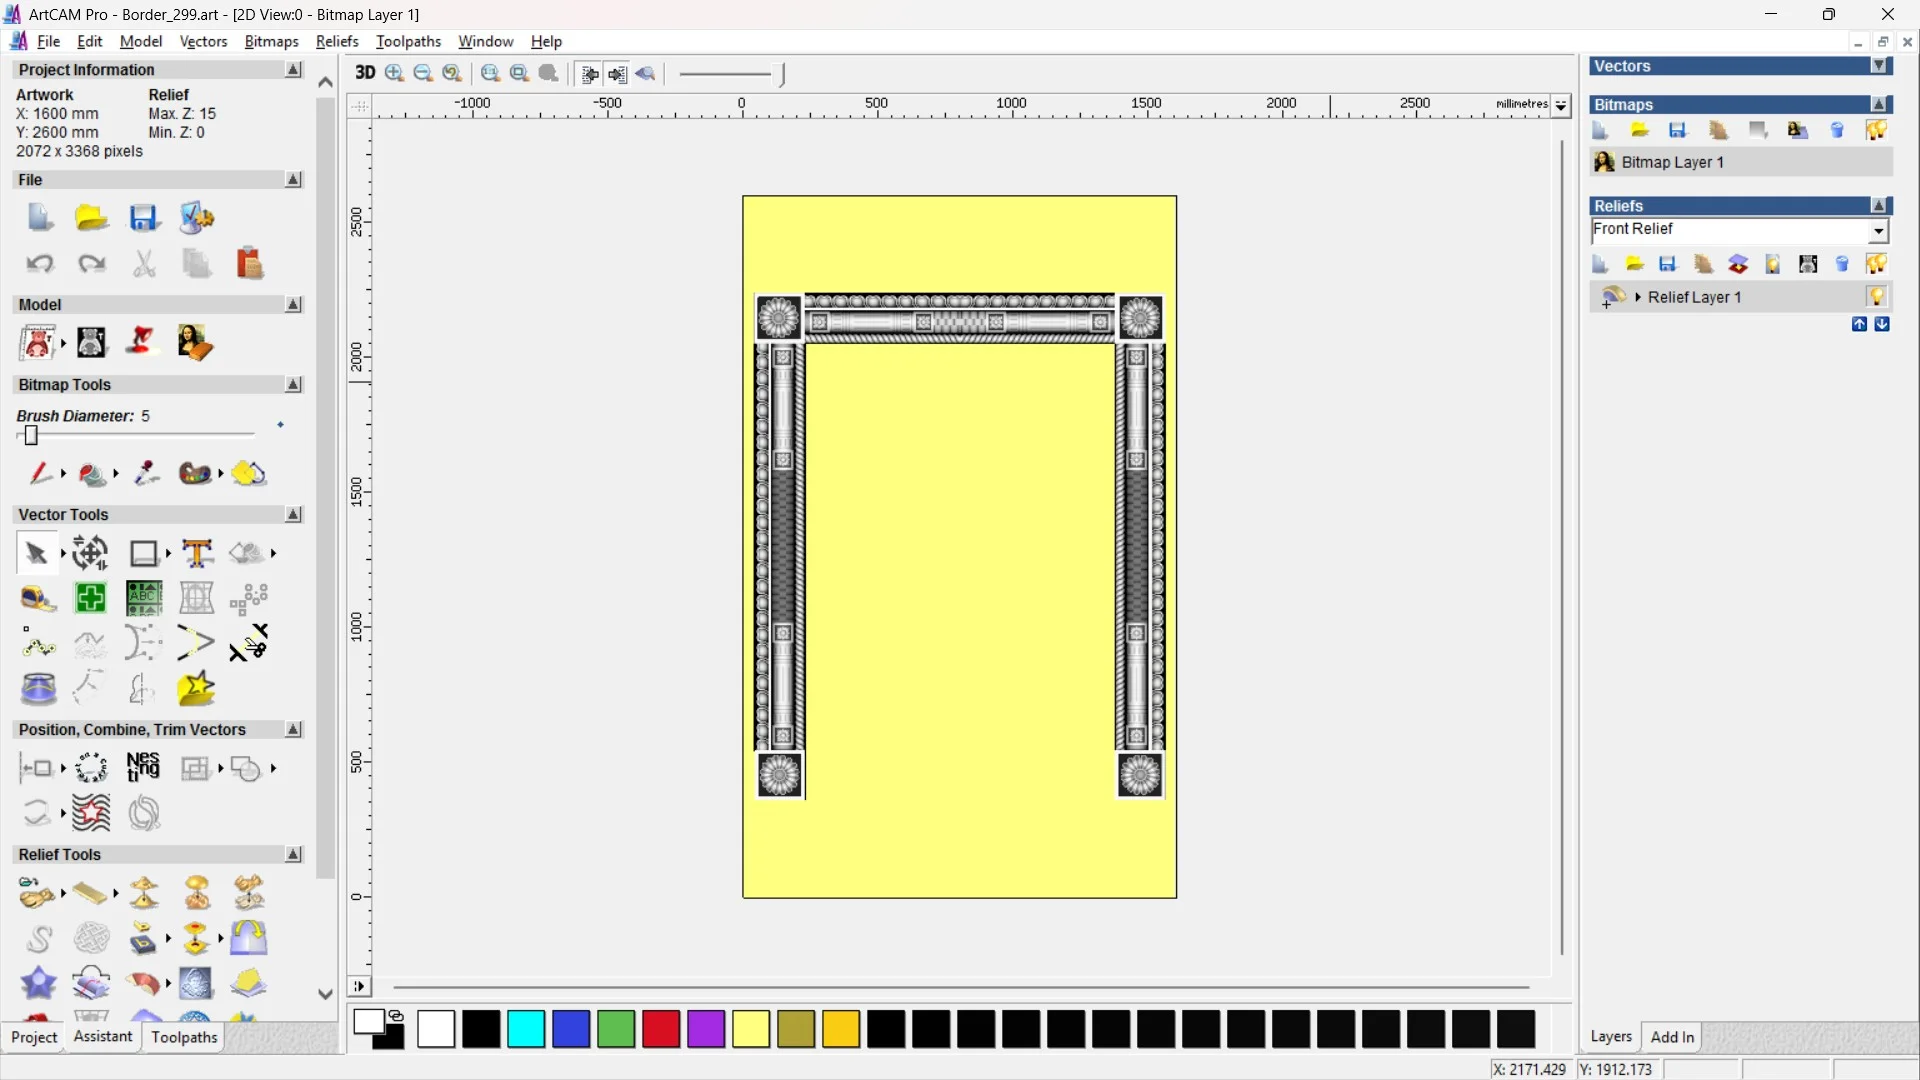
Task: Create a new bitmap layer
Action: tap(1600, 130)
